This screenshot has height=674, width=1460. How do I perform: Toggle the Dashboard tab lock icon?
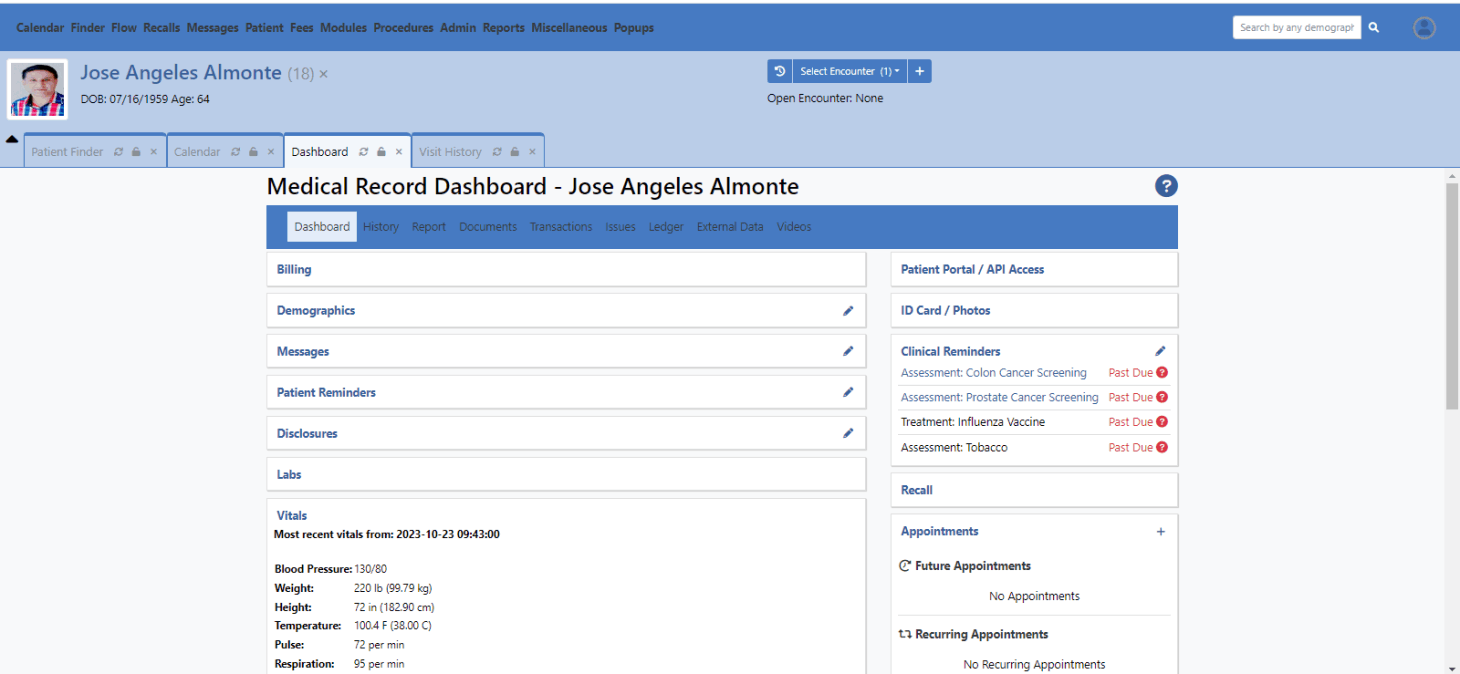pos(381,151)
